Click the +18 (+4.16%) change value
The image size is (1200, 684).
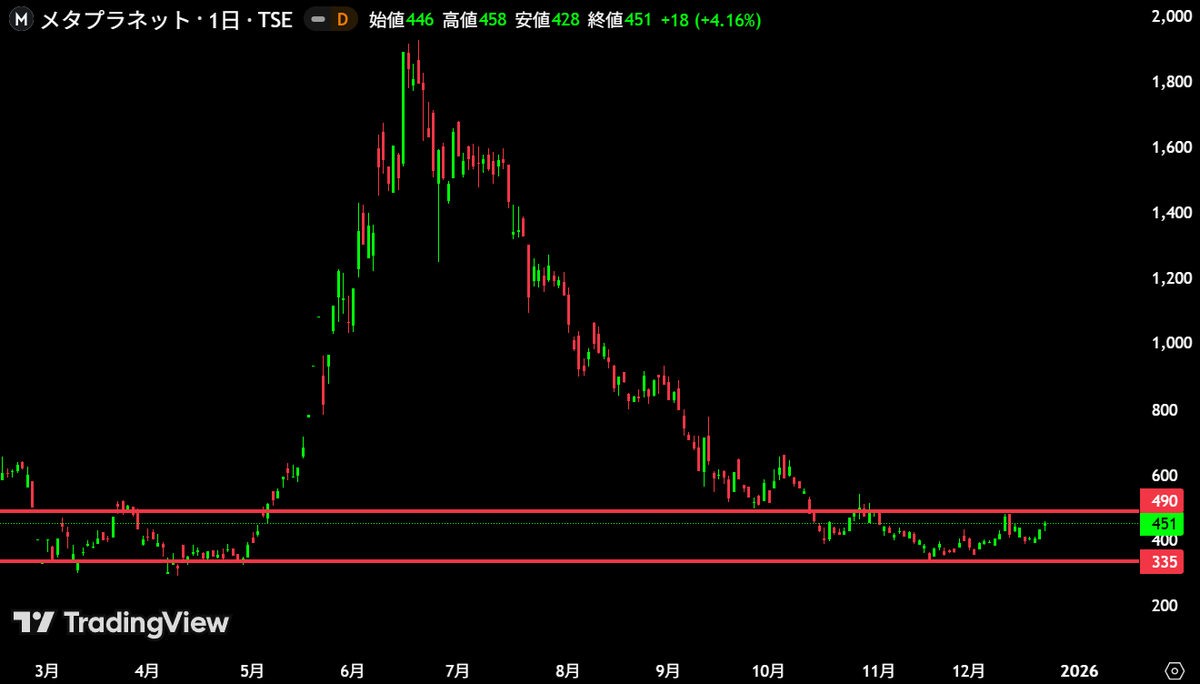point(711,19)
